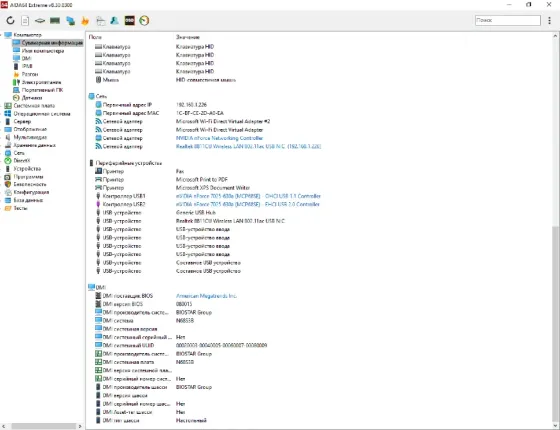Select the Датчики sensors tree item

[32, 98]
